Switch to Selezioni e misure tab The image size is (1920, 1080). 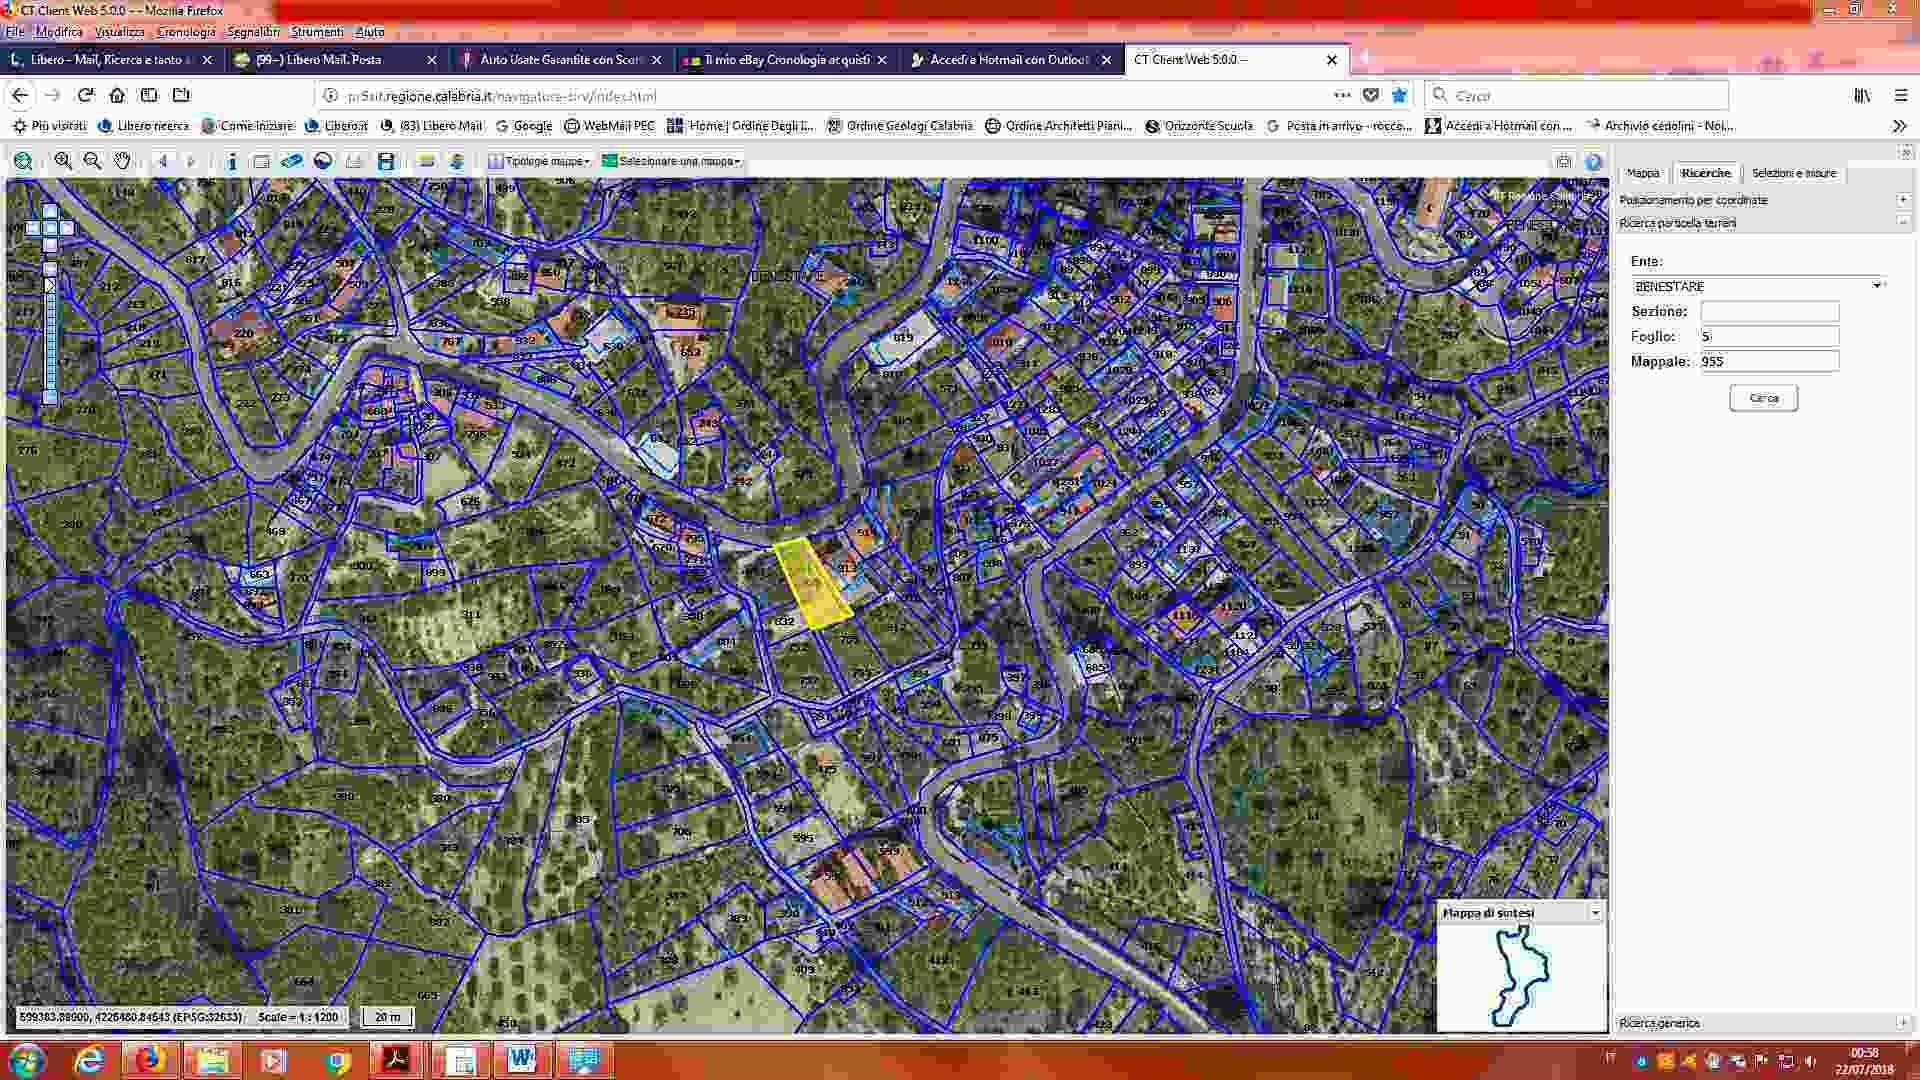pos(1794,173)
